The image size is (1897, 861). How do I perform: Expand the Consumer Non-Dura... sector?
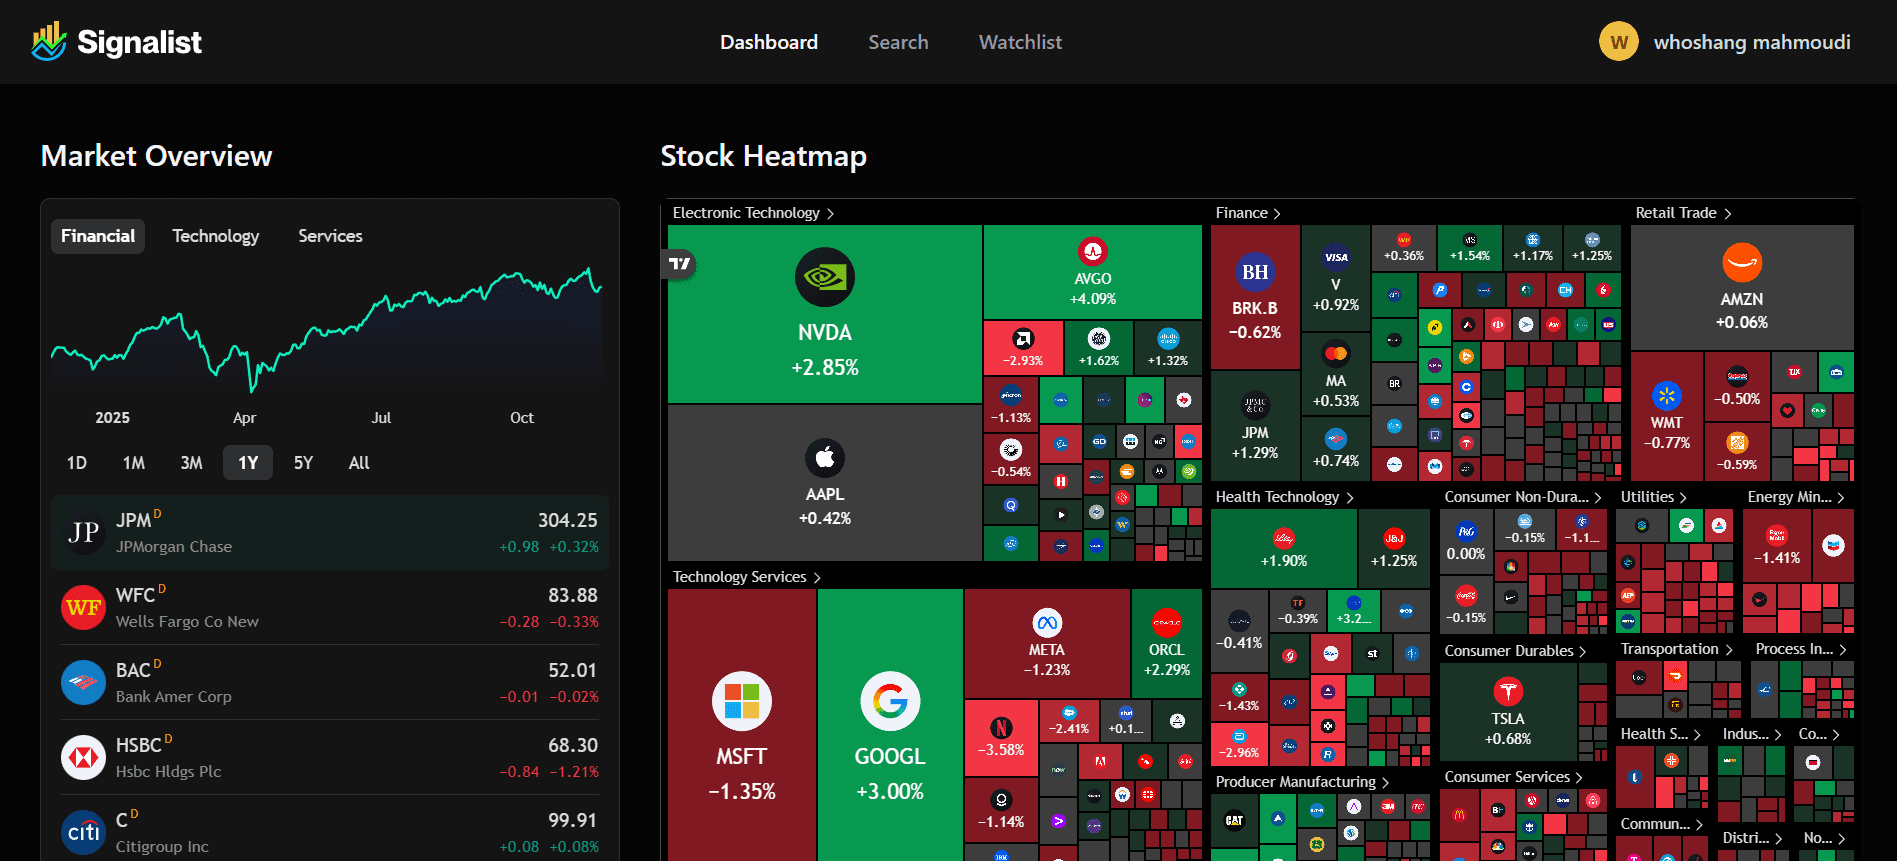tap(1523, 497)
